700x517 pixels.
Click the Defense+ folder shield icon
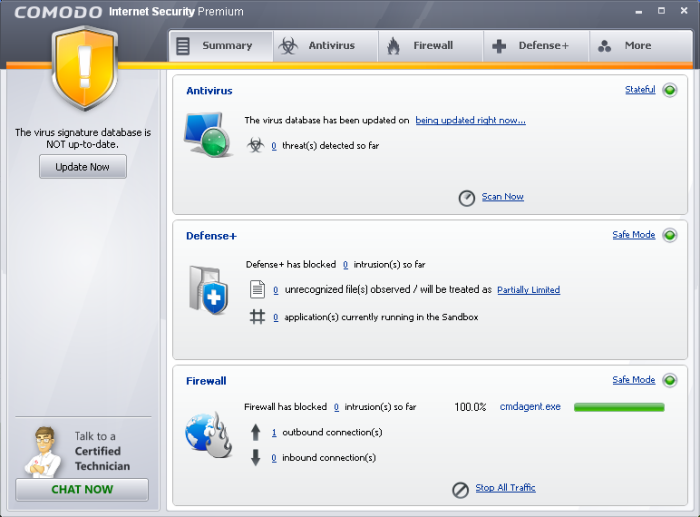(x=208, y=290)
